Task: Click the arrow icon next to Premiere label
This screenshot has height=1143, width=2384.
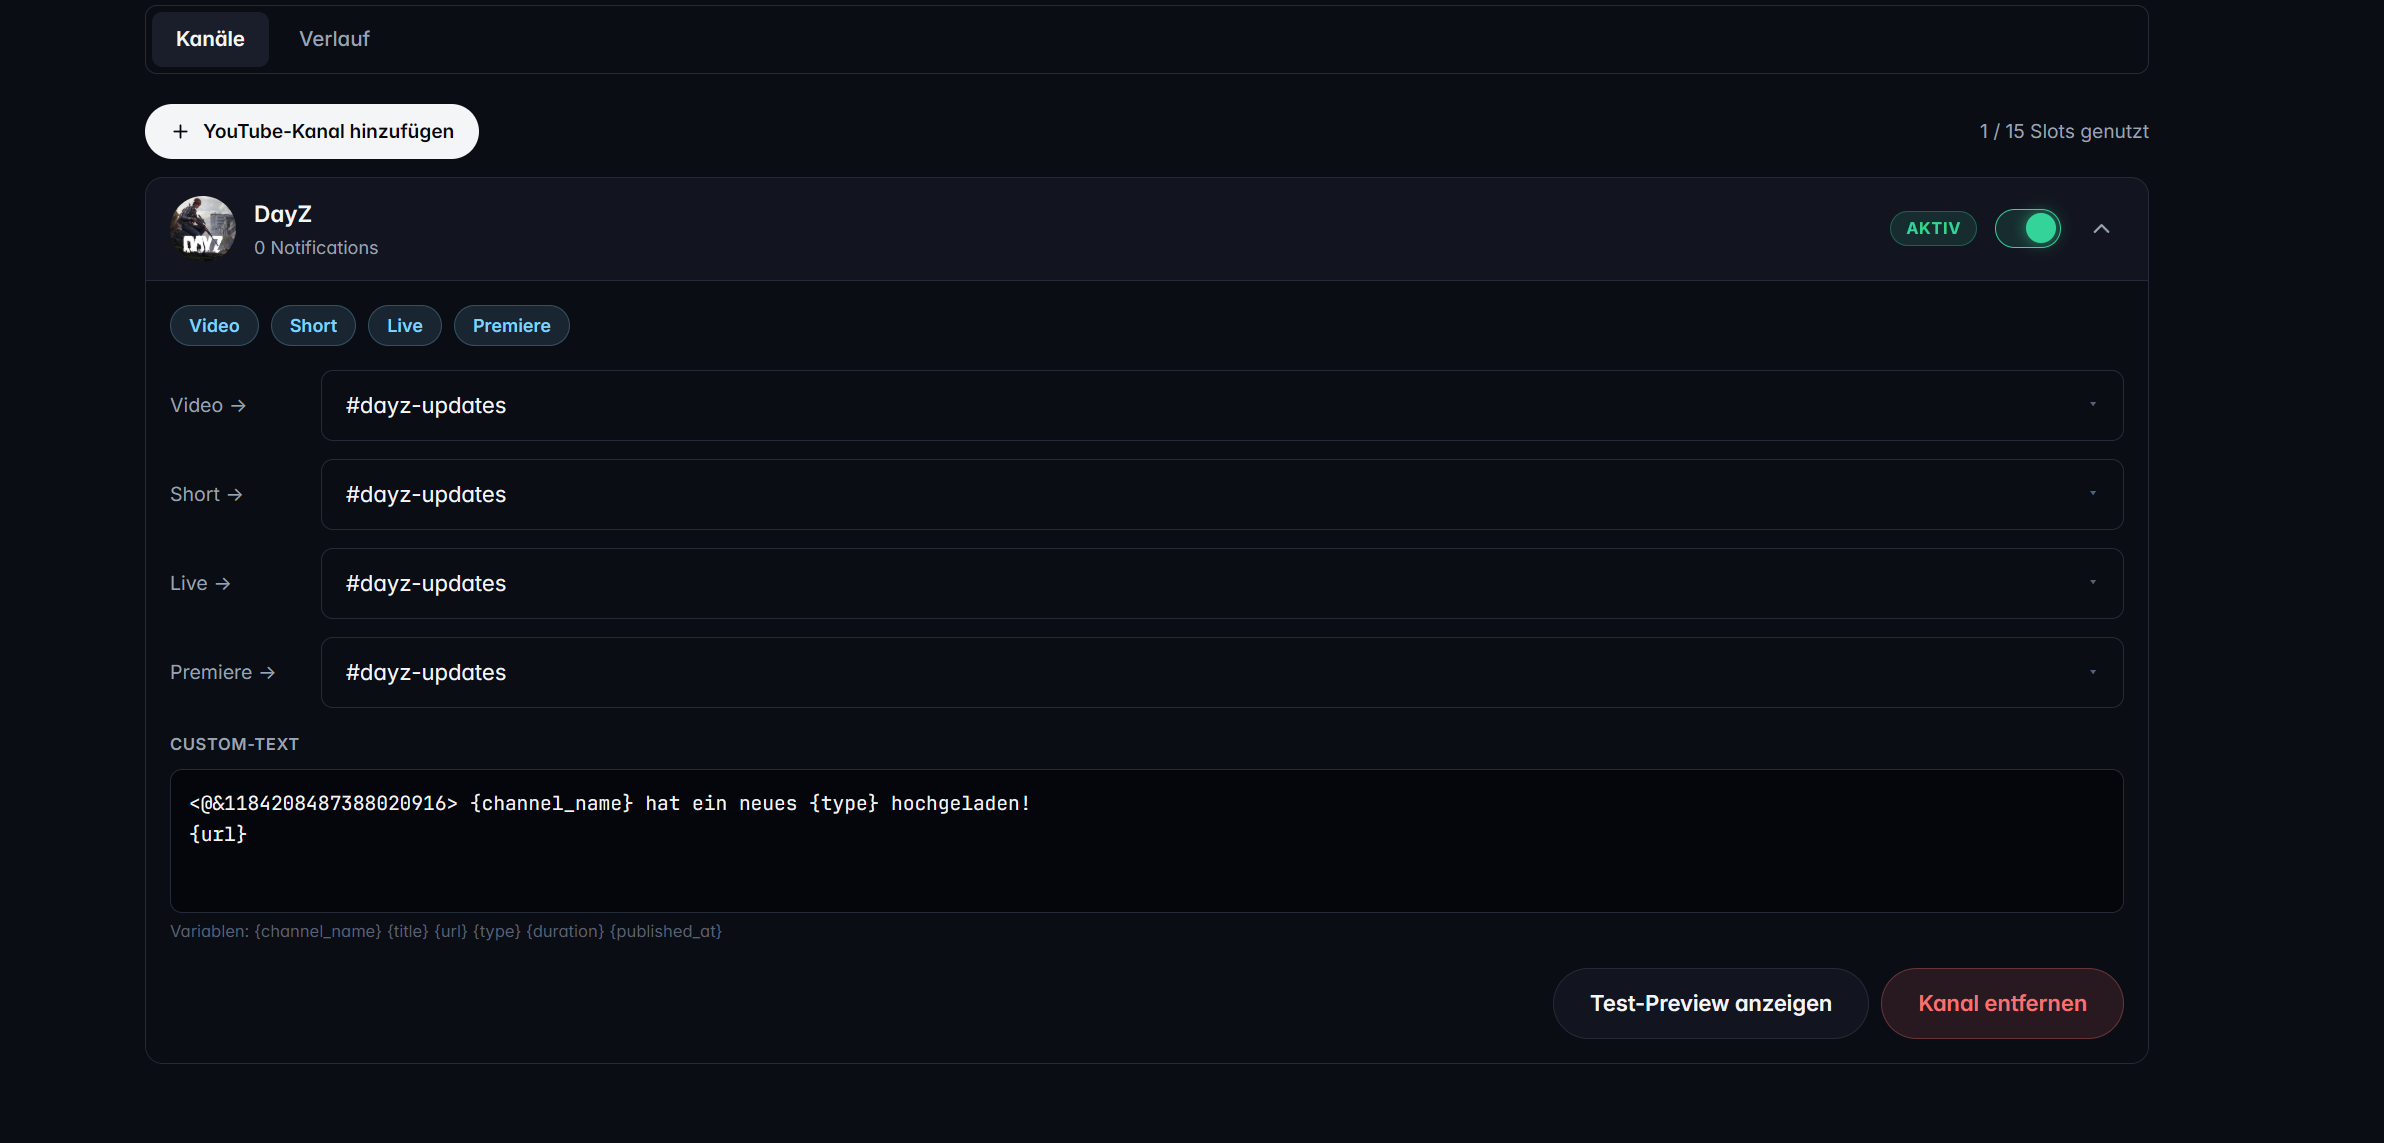Action: pyautogui.click(x=266, y=672)
